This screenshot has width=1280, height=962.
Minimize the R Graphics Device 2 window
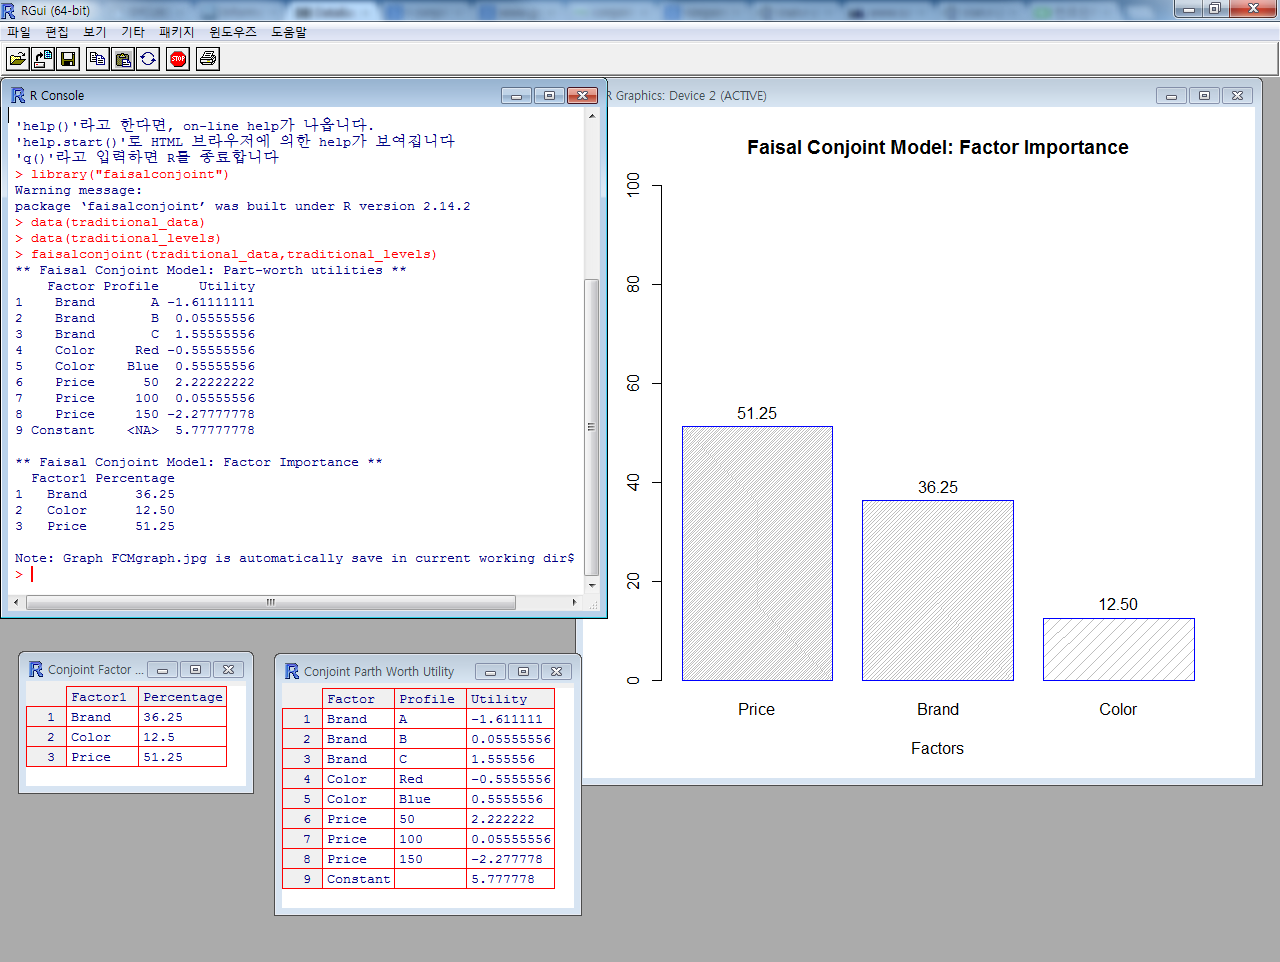coord(1171,96)
